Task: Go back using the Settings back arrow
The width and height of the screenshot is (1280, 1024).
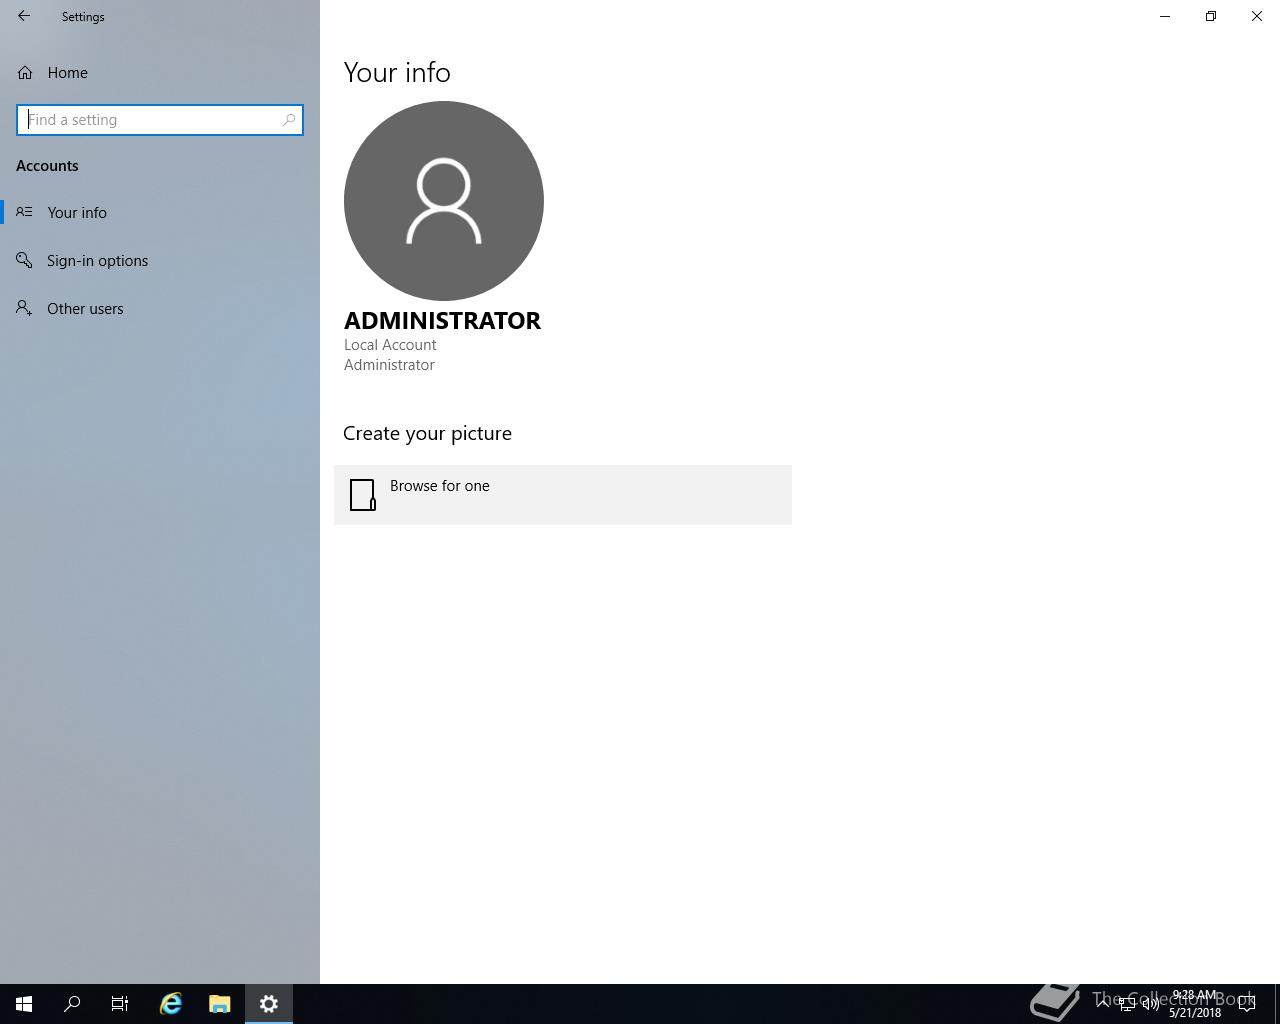Action: click(24, 16)
